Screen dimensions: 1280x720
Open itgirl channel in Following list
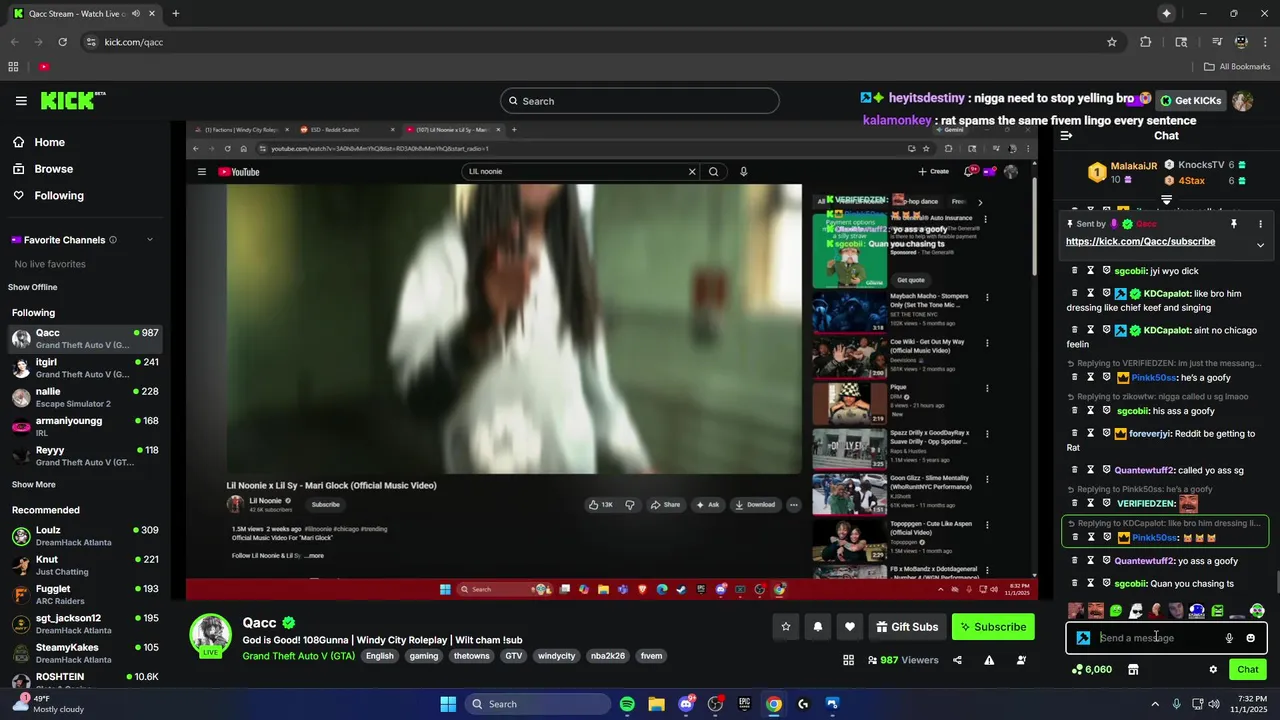[85, 368]
